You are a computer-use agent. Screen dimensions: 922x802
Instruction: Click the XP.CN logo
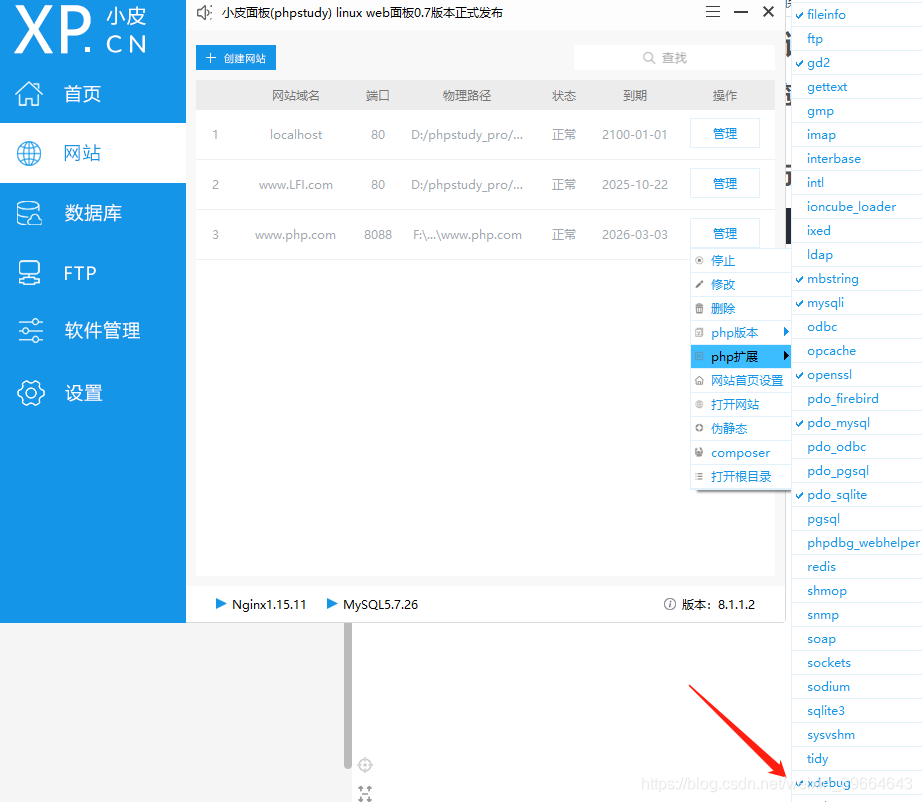(81, 29)
